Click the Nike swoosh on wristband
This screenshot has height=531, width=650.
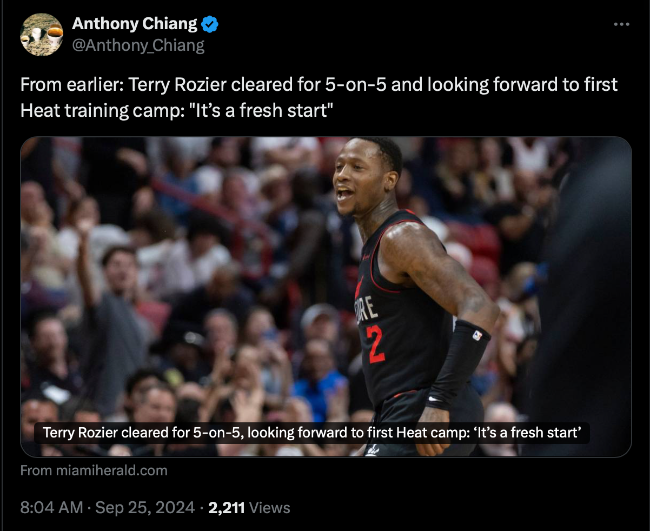pyautogui.click(x=434, y=400)
